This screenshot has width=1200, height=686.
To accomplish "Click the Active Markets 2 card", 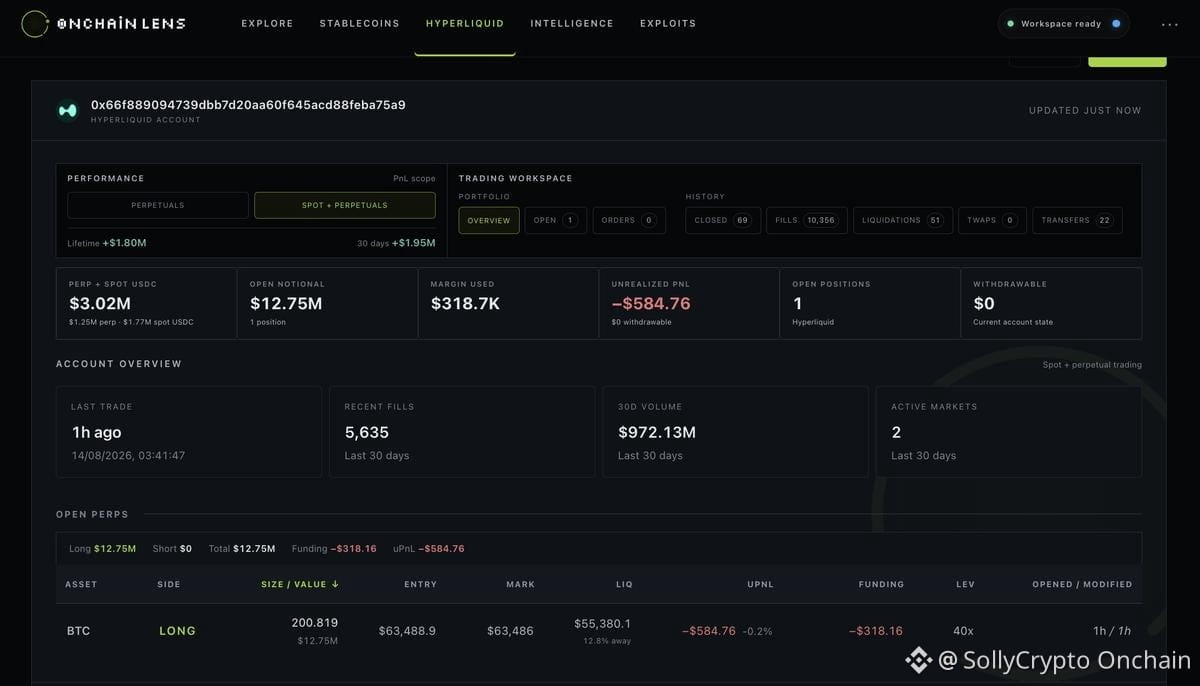I will point(1009,432).
